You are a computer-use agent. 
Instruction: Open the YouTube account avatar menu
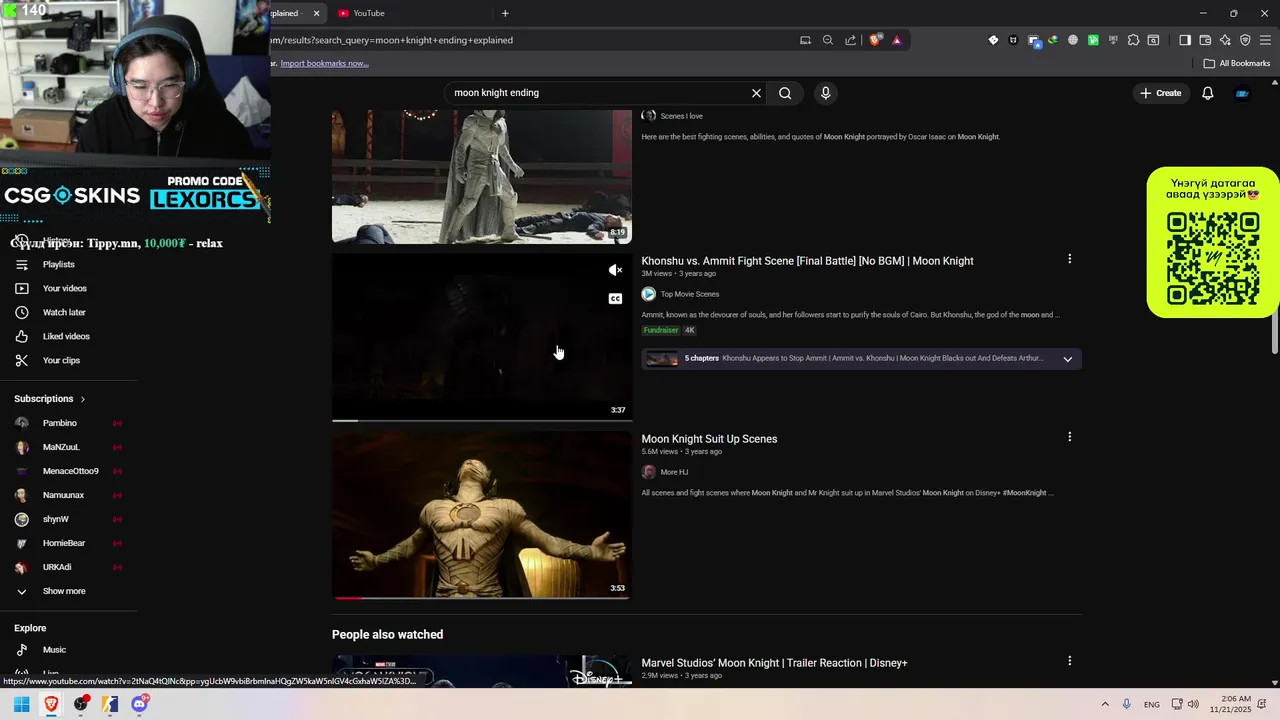coord(1242,93)
